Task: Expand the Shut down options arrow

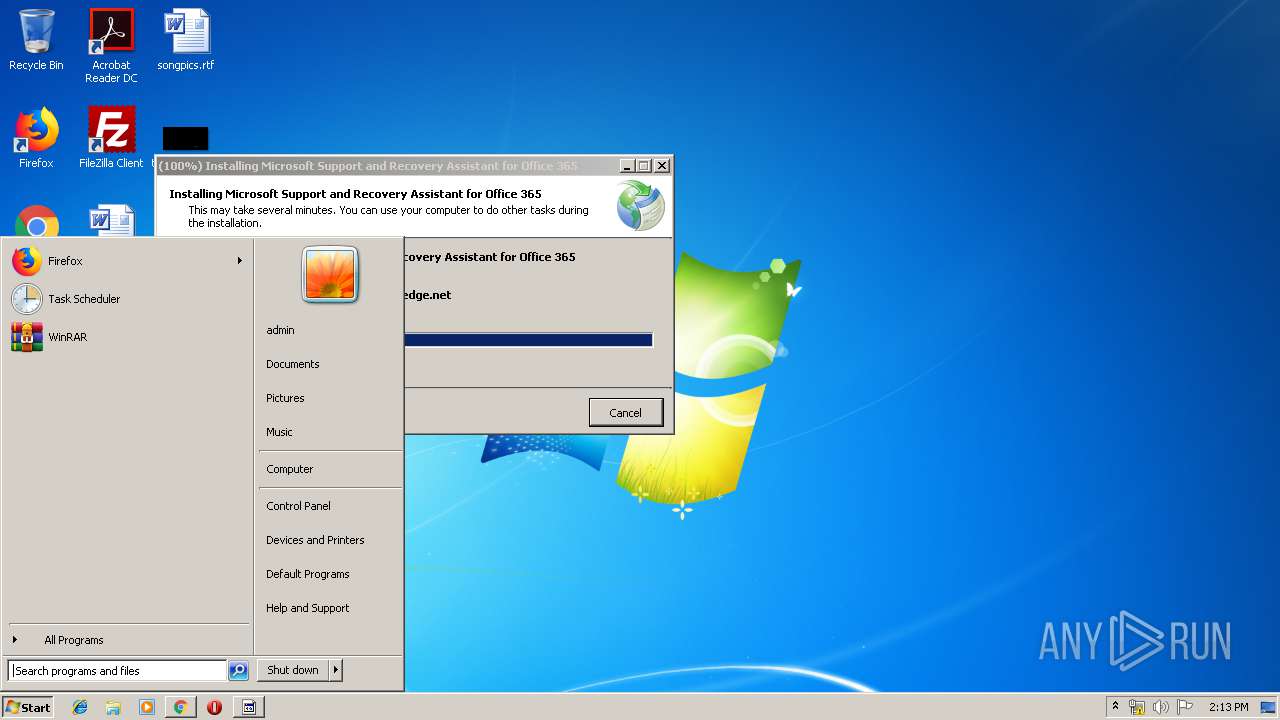Action: tap(336, 670)
